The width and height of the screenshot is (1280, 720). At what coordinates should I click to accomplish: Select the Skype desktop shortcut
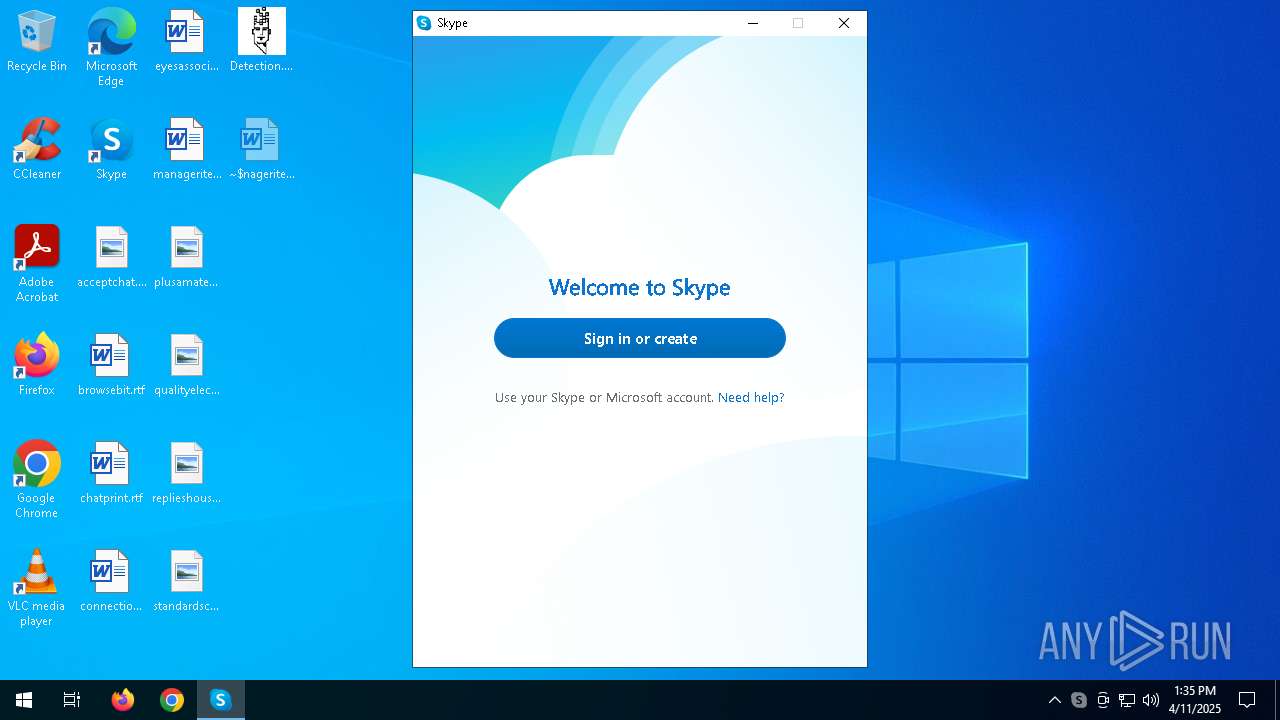tap(111, 149)
